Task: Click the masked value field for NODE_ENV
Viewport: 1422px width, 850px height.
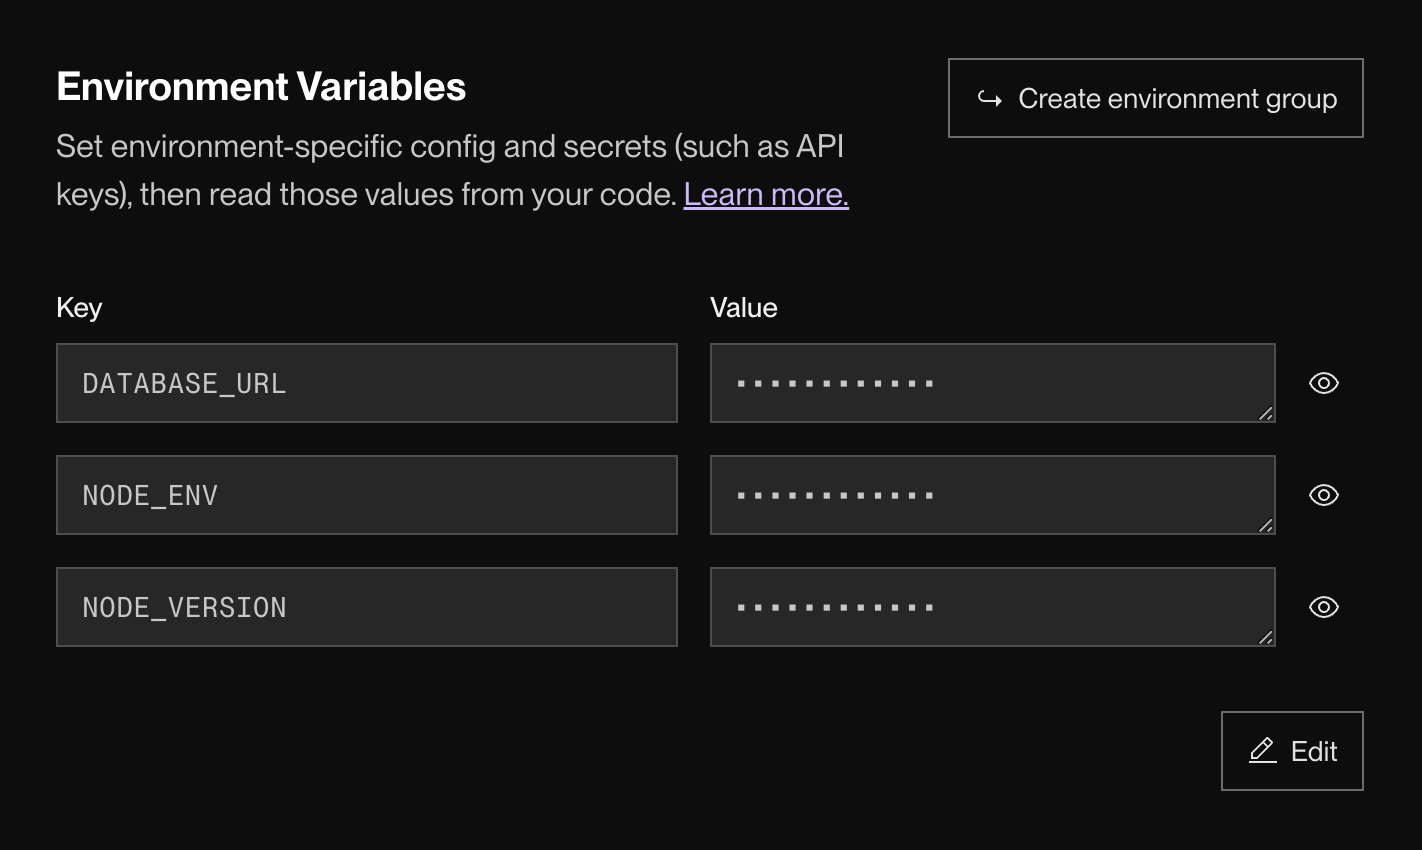Action: pos(992,495)
